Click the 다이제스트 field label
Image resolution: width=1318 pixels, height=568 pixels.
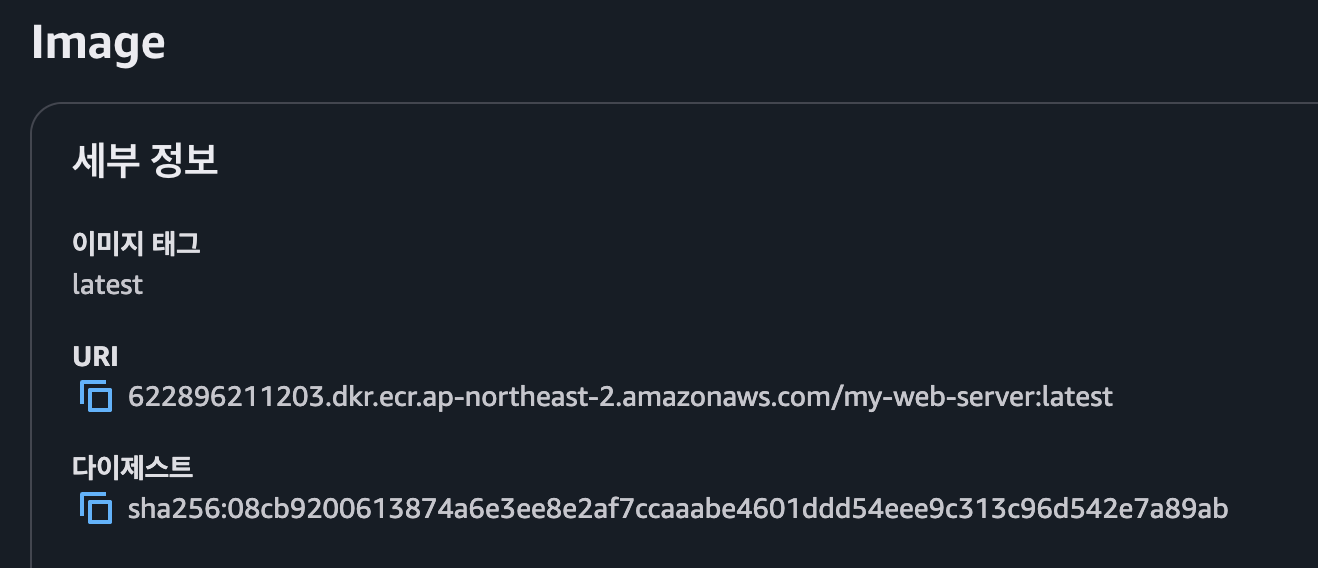[132, 467]
